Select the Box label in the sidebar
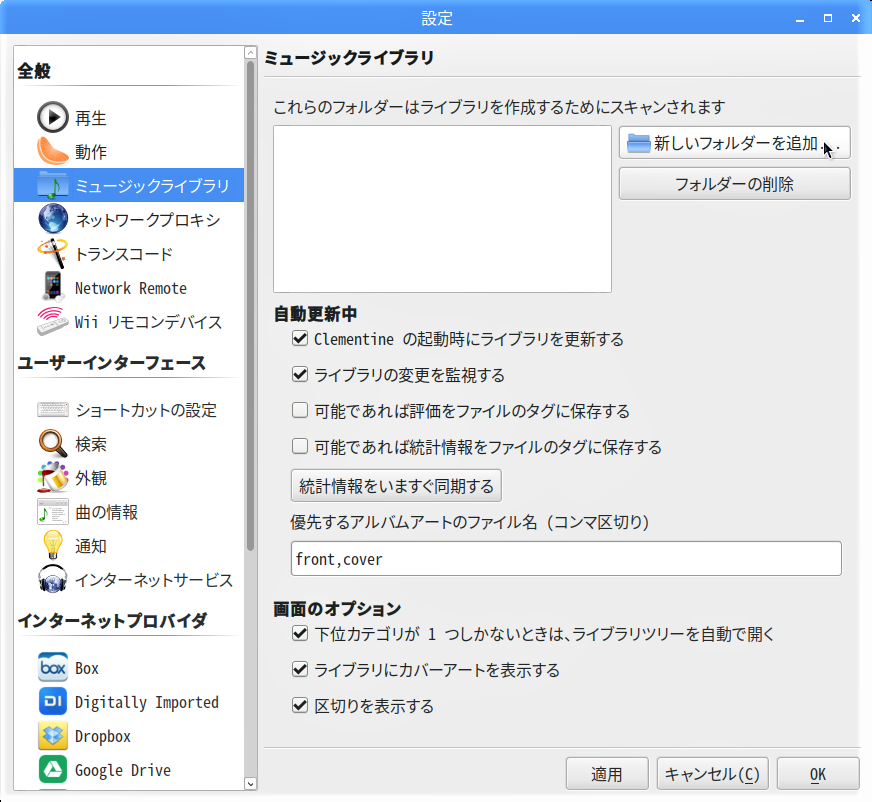The image size is (872, 802). [87, 668]
